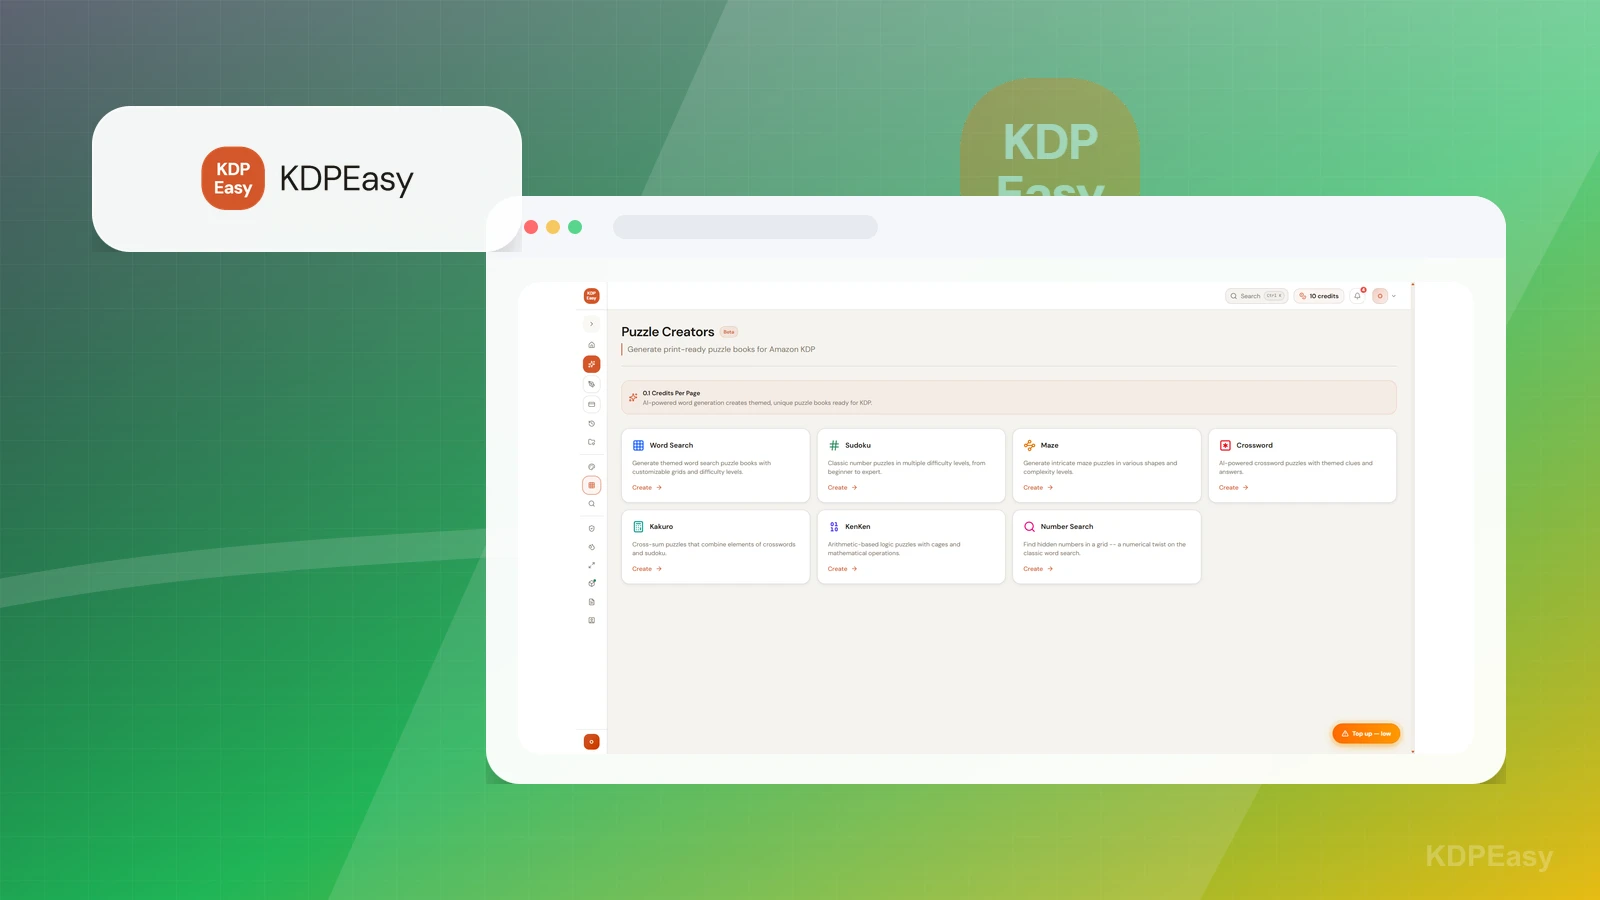Open notifications bell in top bar
1600x900 pixels.
(x=1358, y=296)
